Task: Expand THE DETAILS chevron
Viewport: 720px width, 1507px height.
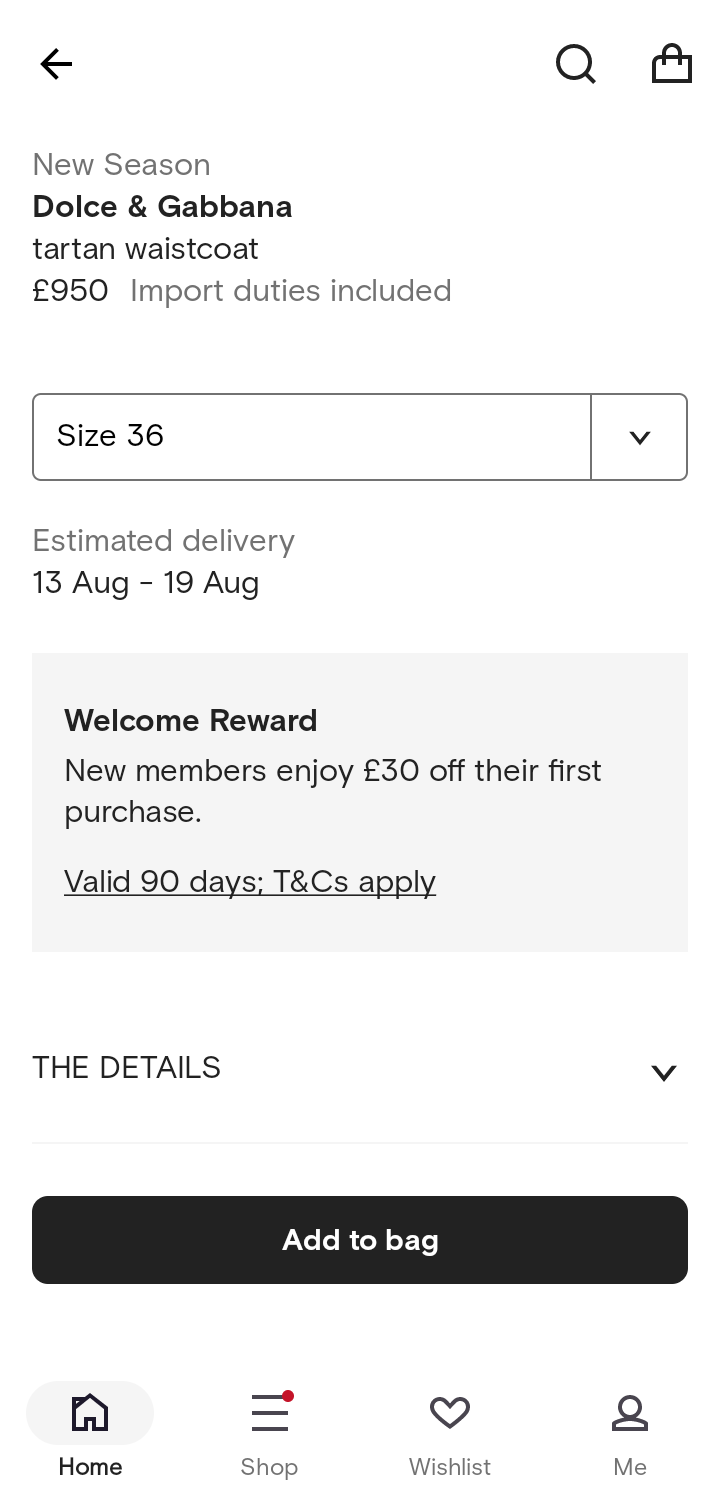Action: (x=664, y=1073)
